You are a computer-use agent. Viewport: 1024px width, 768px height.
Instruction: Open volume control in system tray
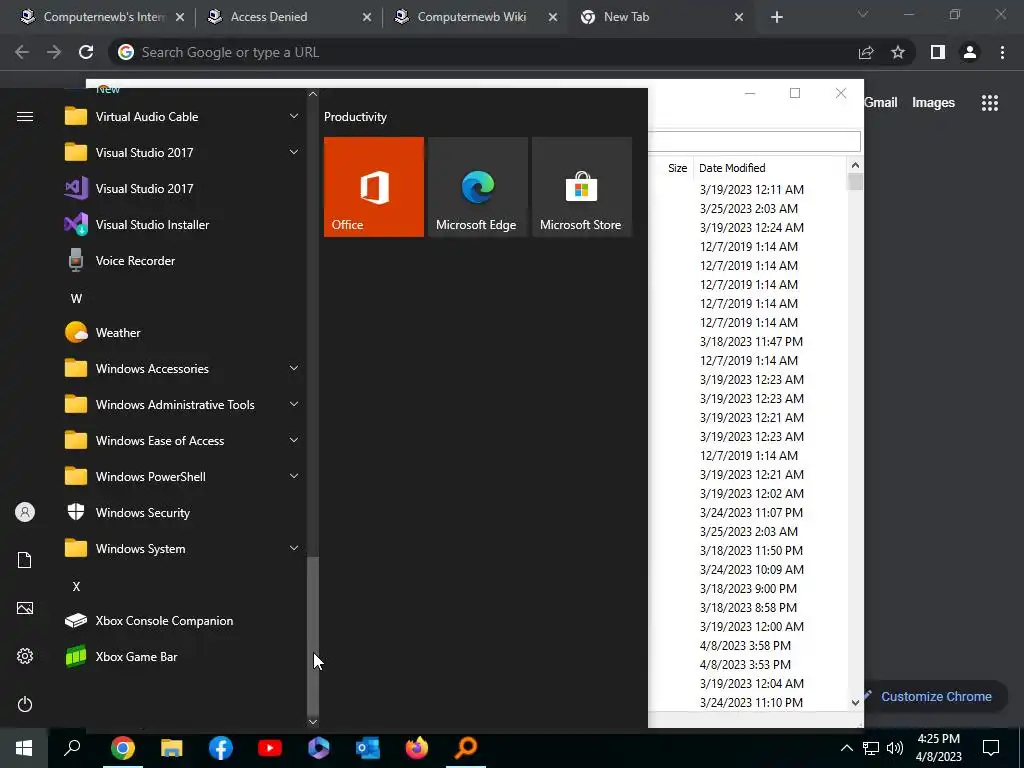tap(895, 748)
